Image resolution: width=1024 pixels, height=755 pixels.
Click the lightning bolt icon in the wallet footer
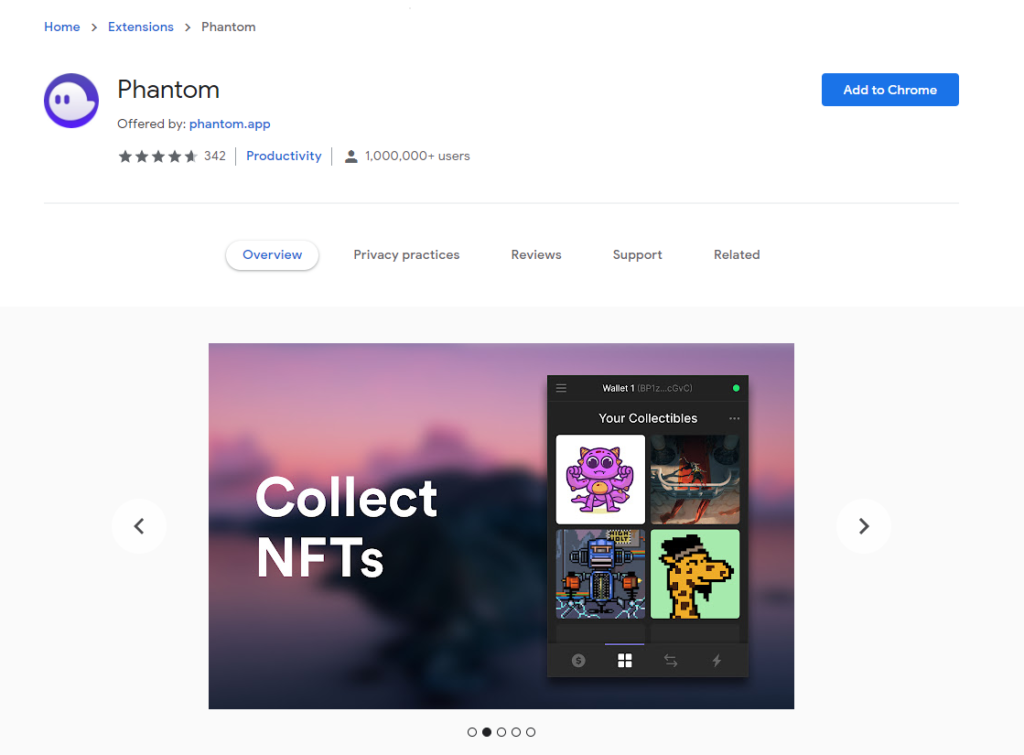click(716, 660)
